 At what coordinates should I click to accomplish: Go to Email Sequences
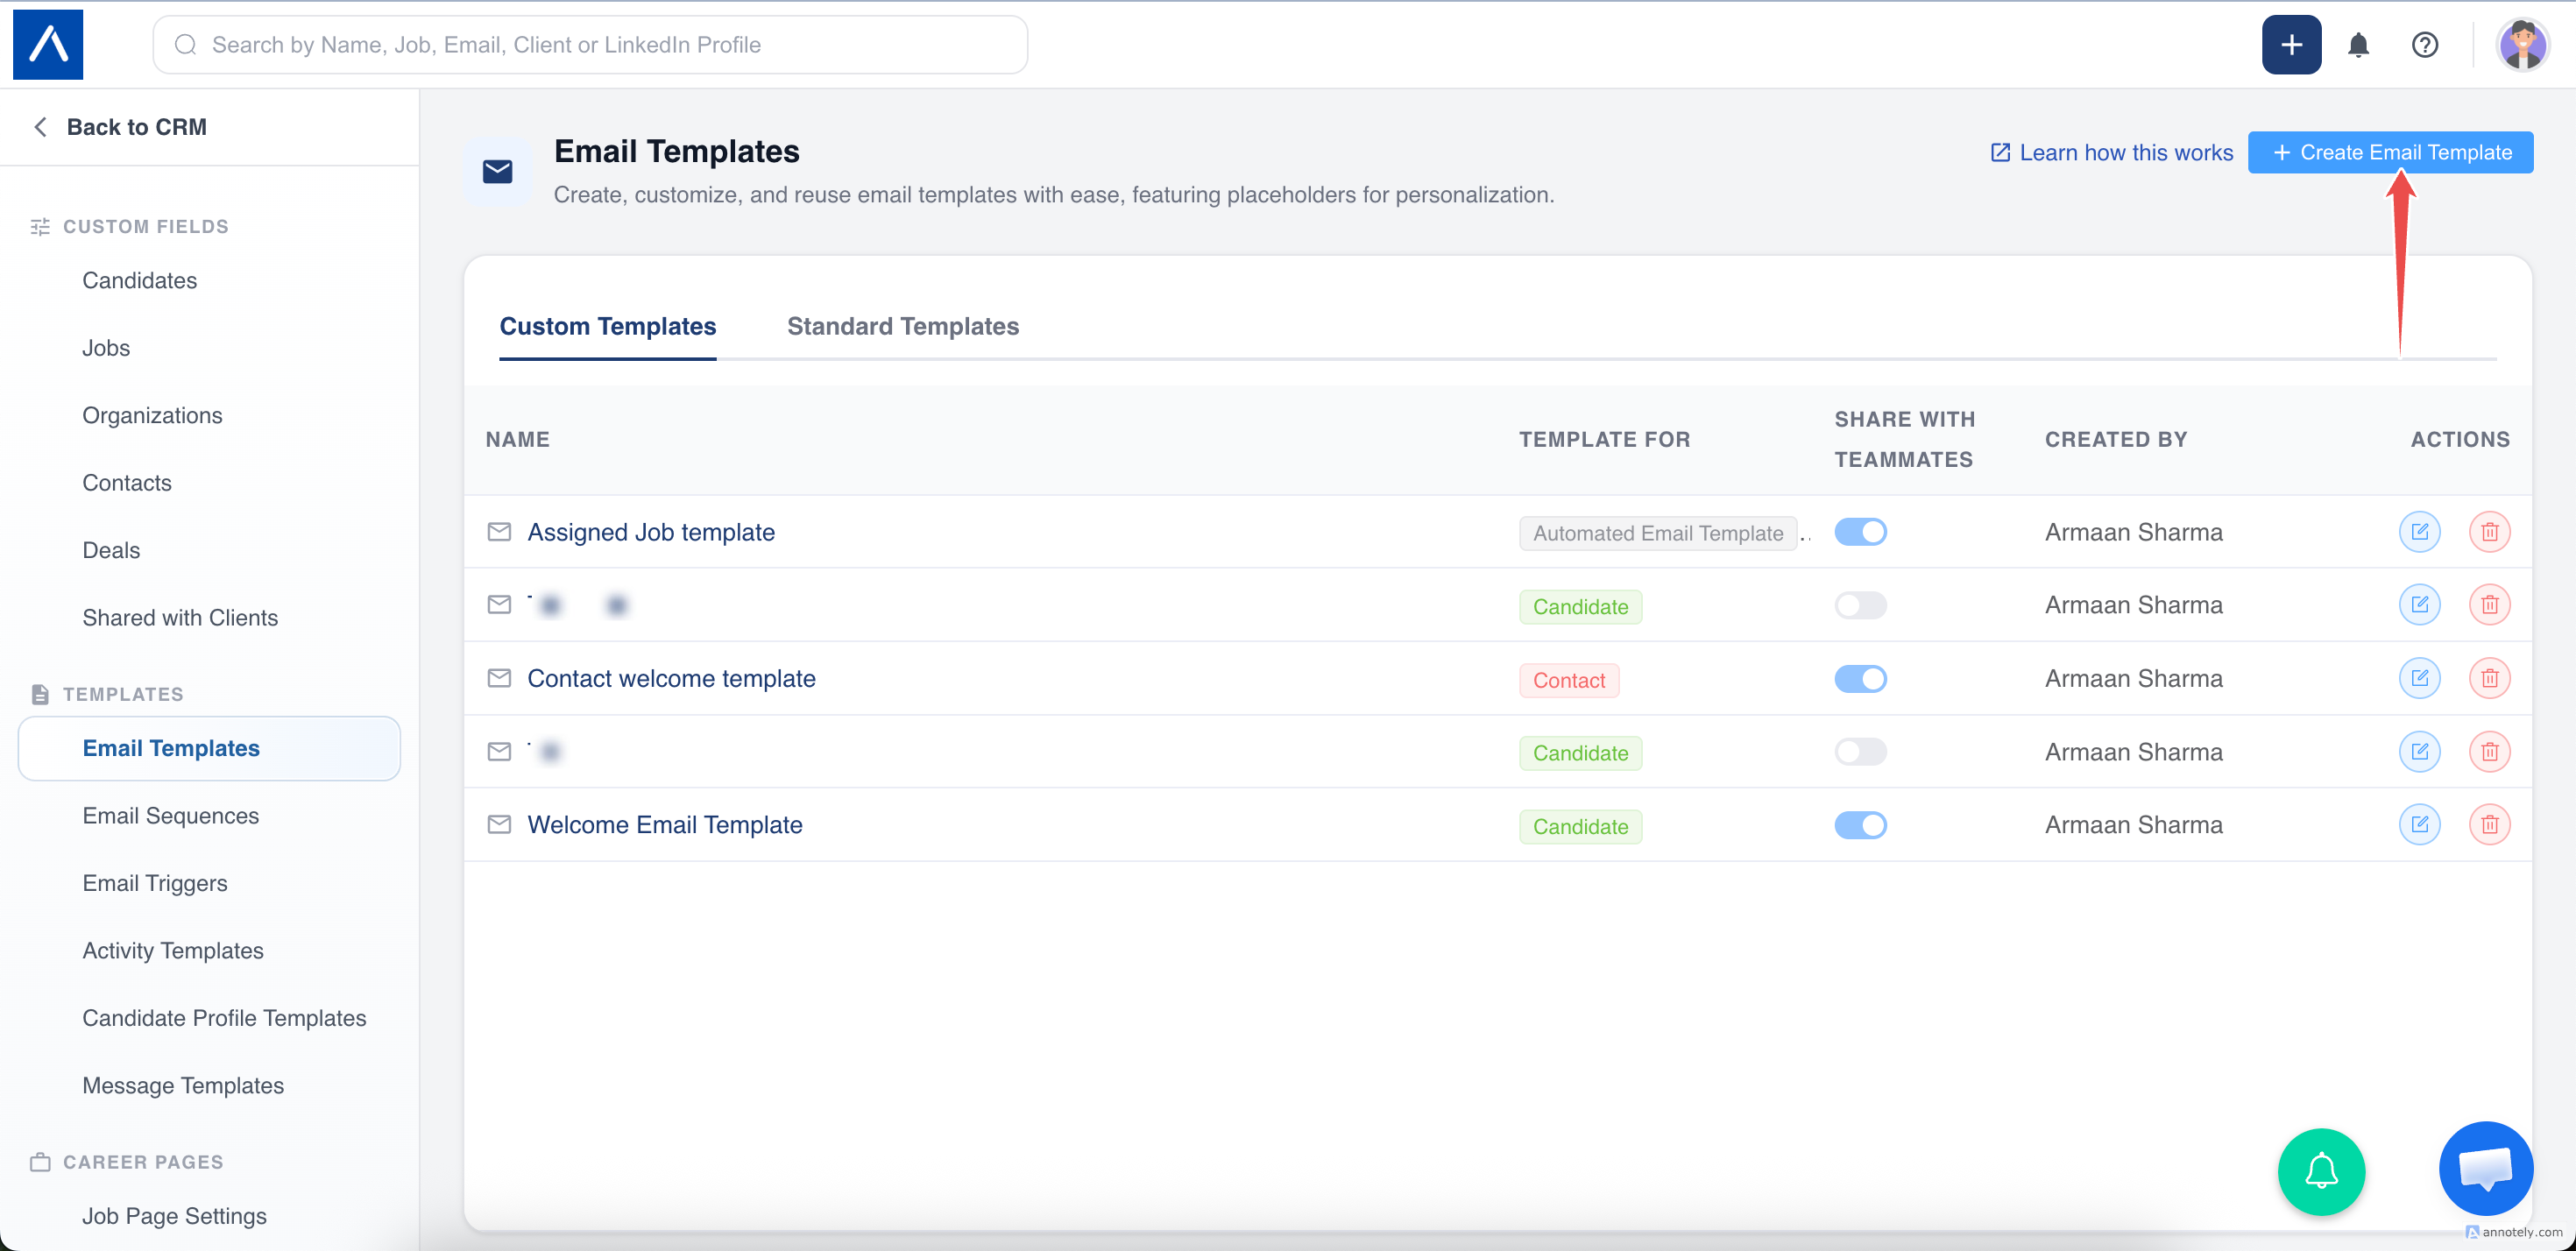coord(170,816)
